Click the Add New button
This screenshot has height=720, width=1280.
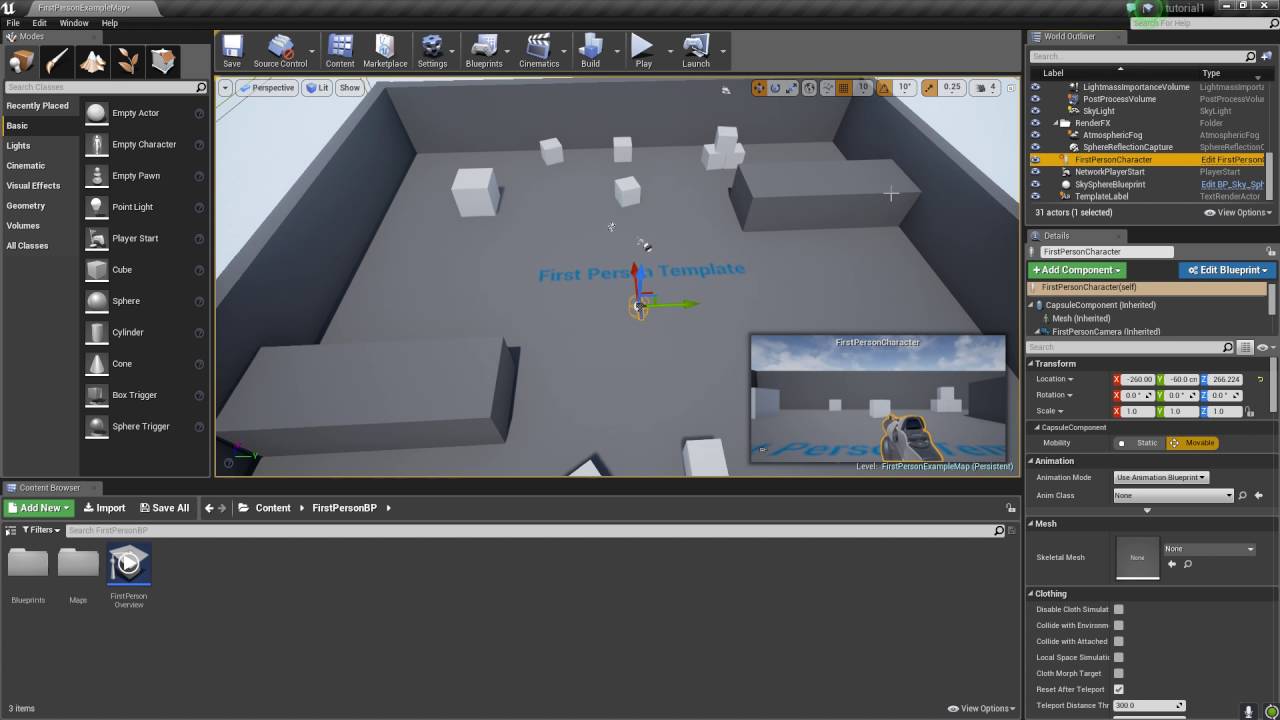point(39,508)
